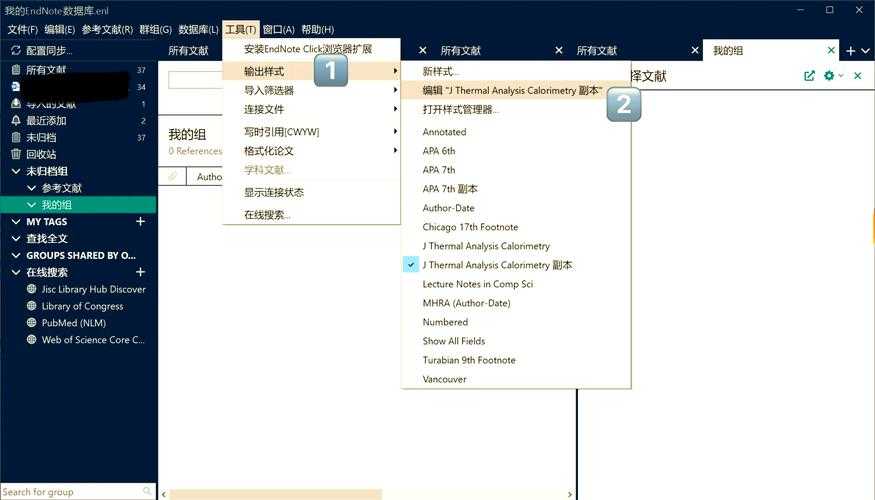This screenshot has width=875, height=500.
Task: Open the 群组(G) menu
Action: 155,30
